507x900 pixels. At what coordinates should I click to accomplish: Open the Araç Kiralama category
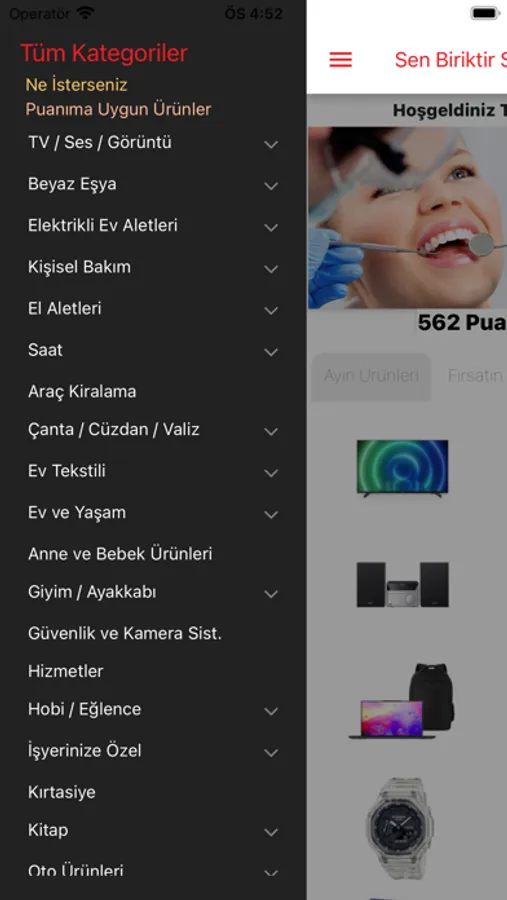pos(82,392)
